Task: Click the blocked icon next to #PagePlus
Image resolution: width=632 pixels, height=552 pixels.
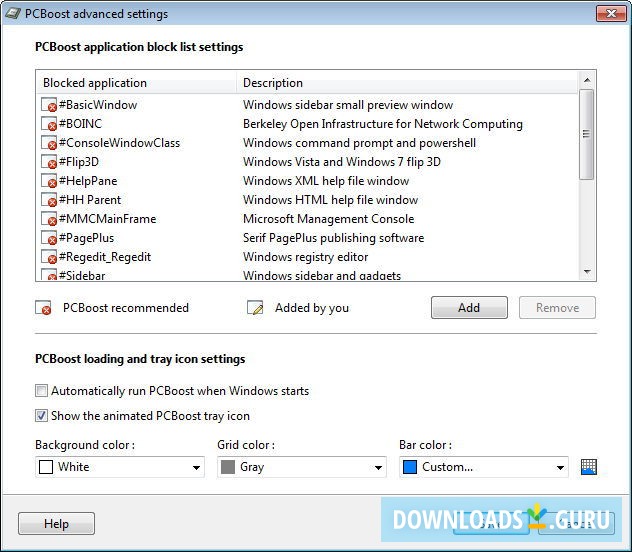Action: (49, 238)
